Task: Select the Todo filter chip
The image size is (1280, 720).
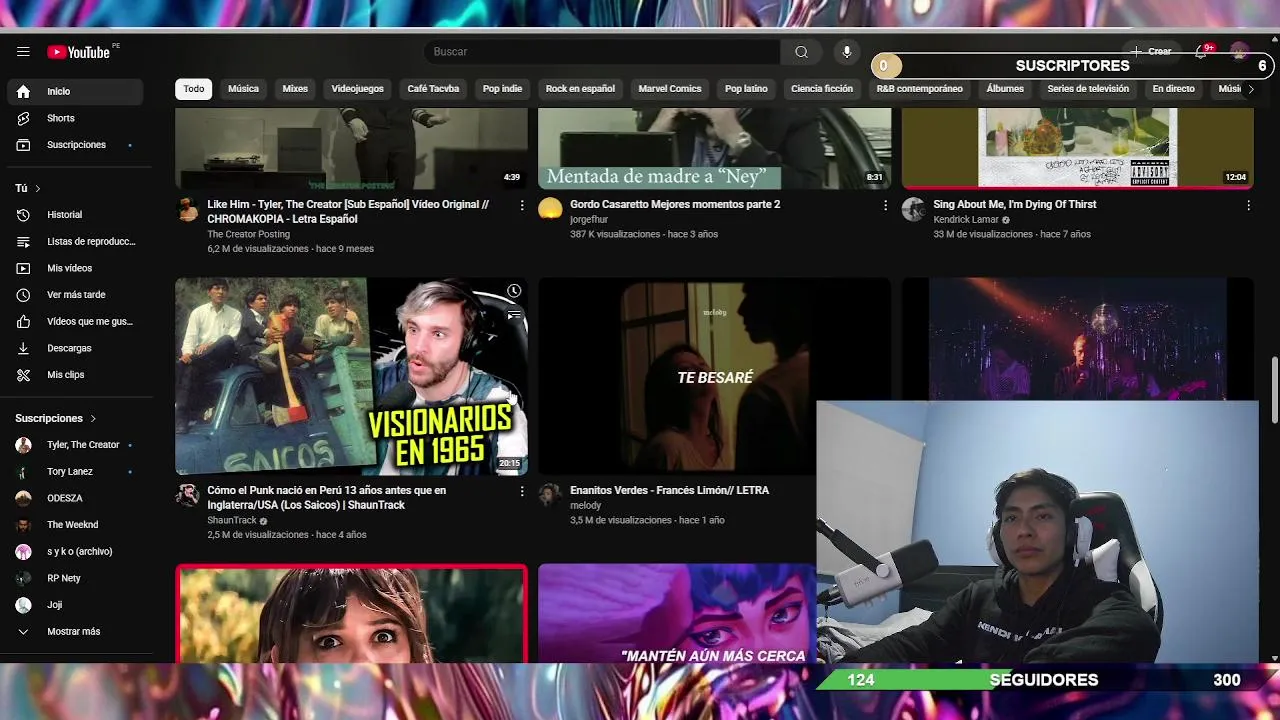Action: 194,89
